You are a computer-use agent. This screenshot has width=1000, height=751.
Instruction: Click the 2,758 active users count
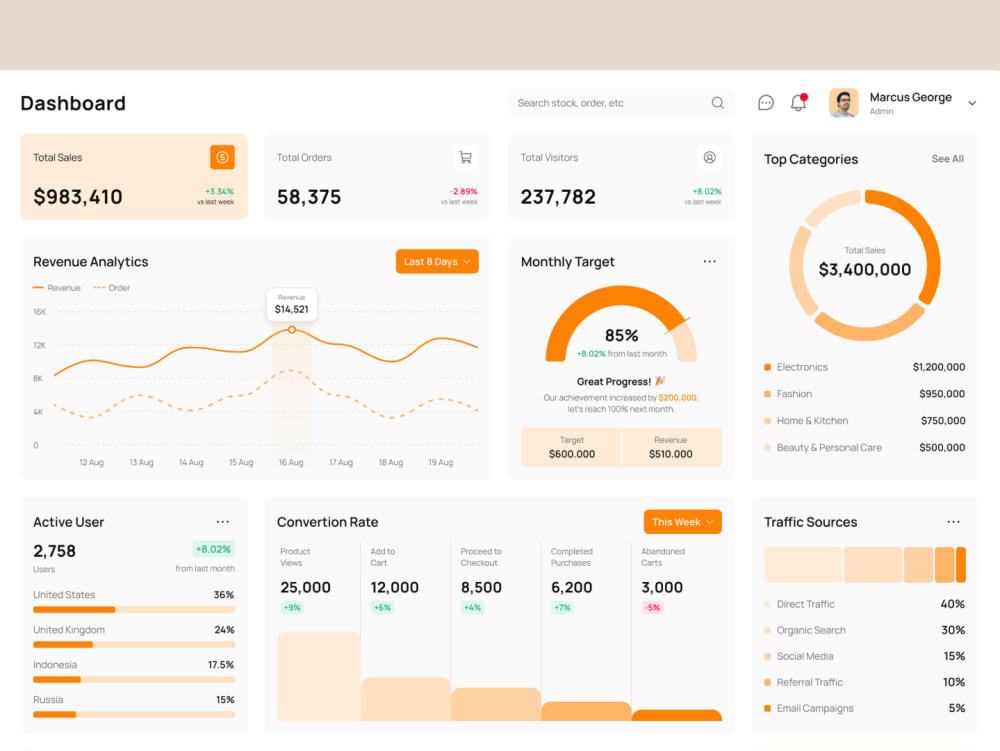pyautogui.click(x=54, y=551)
